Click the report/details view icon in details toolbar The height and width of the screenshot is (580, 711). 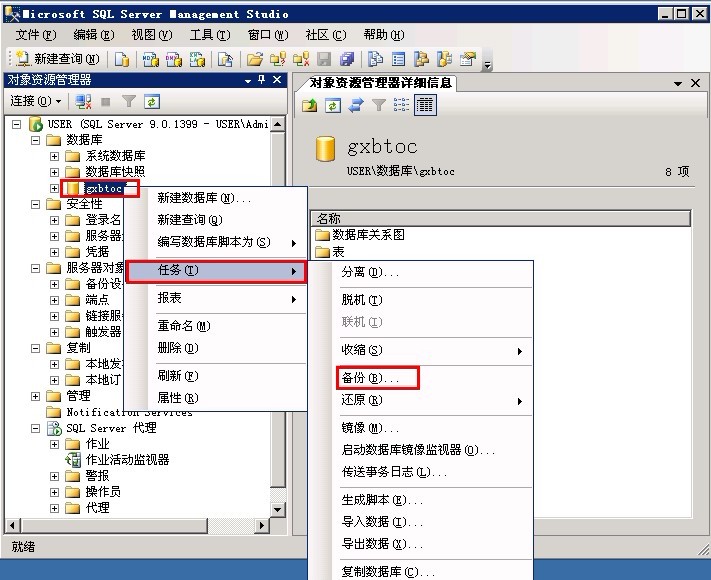[425, 105]
